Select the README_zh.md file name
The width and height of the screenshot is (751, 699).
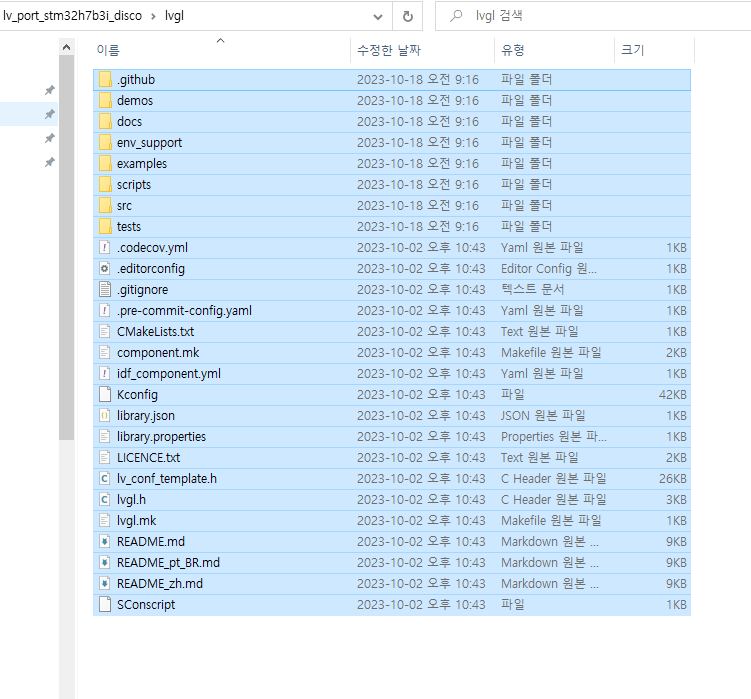click(160, 584)
